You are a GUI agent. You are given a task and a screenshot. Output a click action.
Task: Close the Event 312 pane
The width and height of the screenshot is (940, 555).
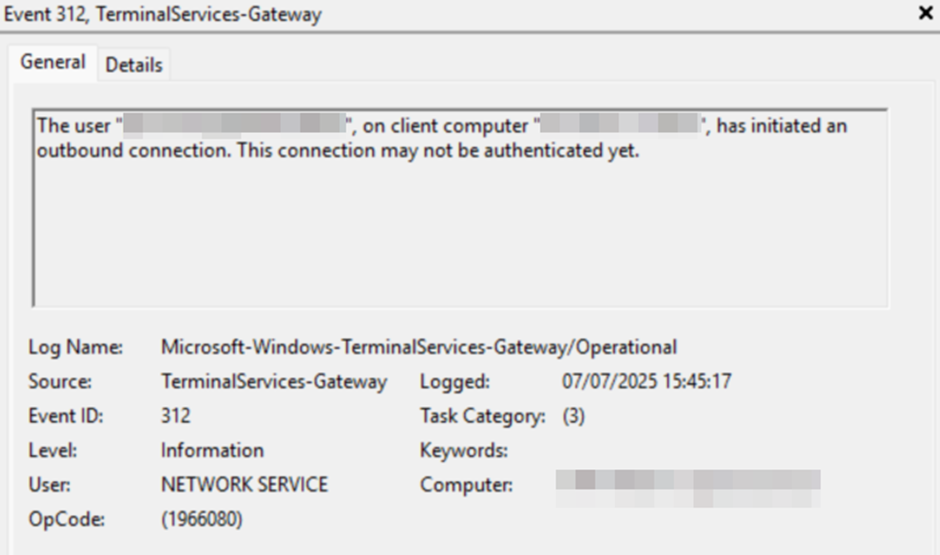[925, 14]
